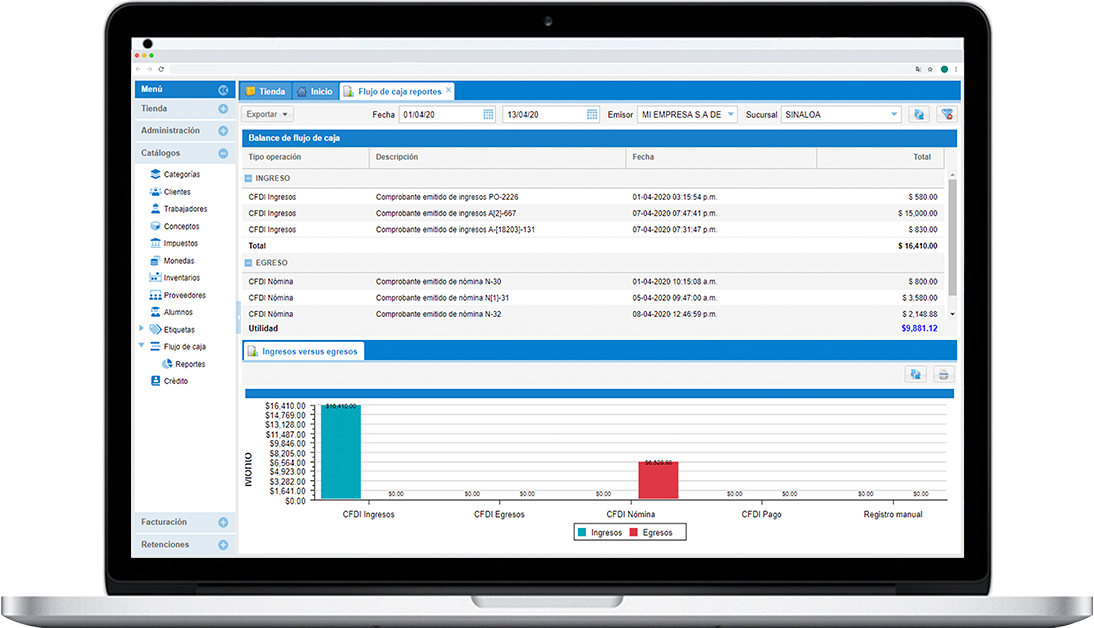Collapse the EGRESO group rows
1094x628 pixels.
click(x=249, y=263)
